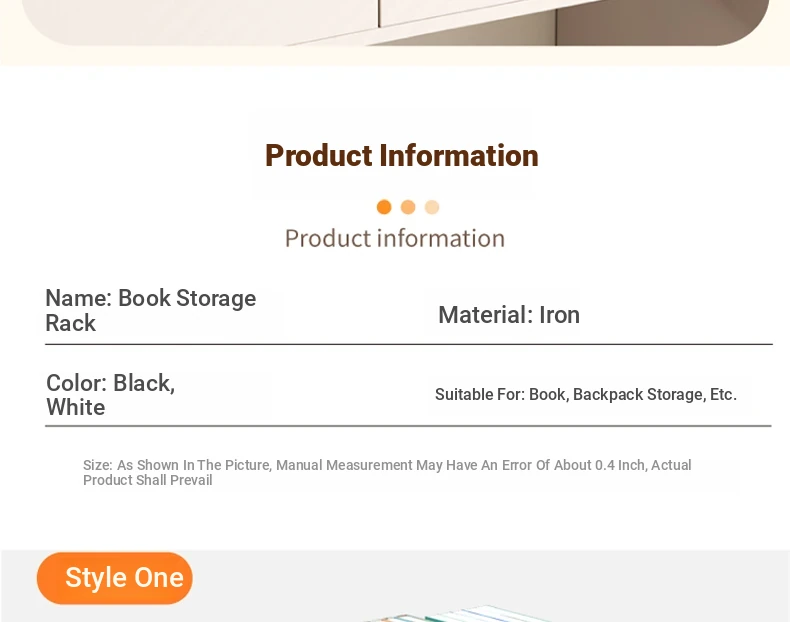Screen dimensions: 790x622
Task: Click Suitable For: Book, Backpack Storage text
Action: pyautogui.click(x=585, y=394)
